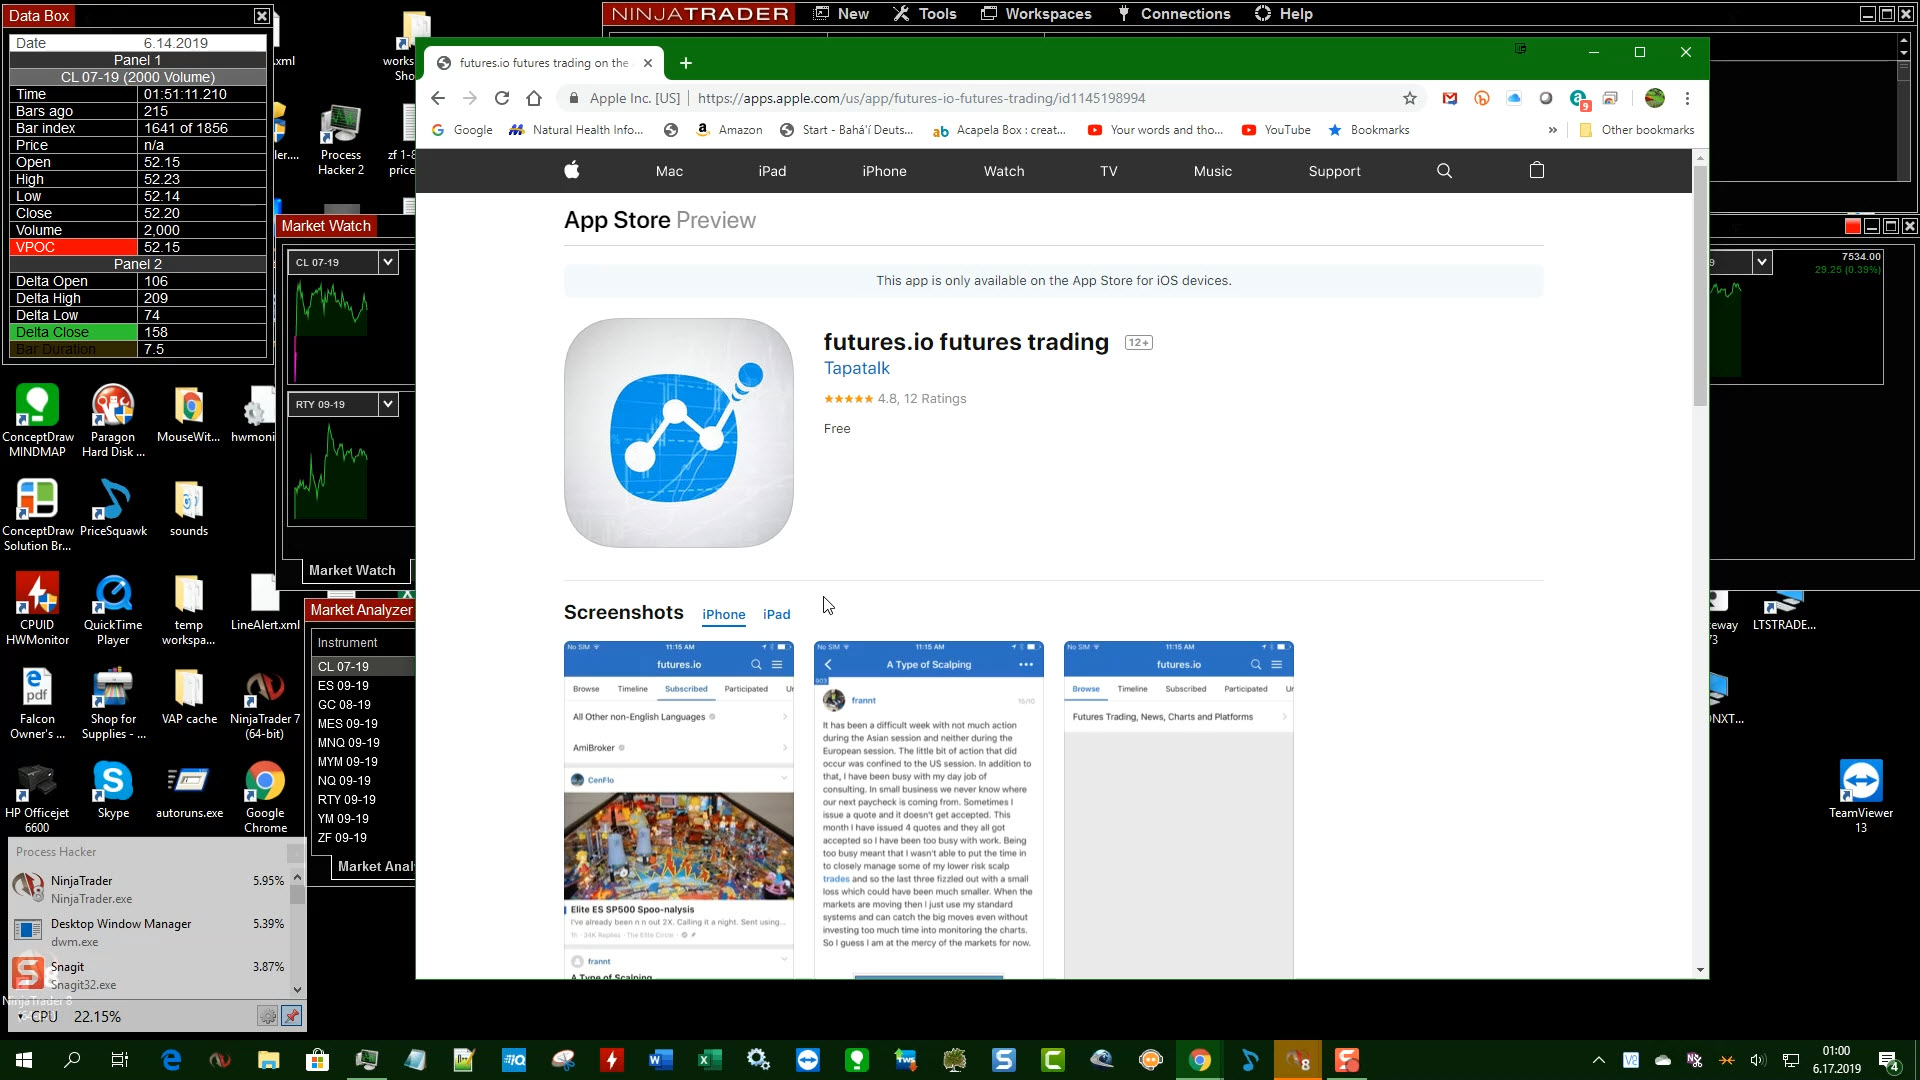Bookmark this page with the star icon
Image resolution: width=1920 pixels, height=1080 pixels.
(1410, 98)
